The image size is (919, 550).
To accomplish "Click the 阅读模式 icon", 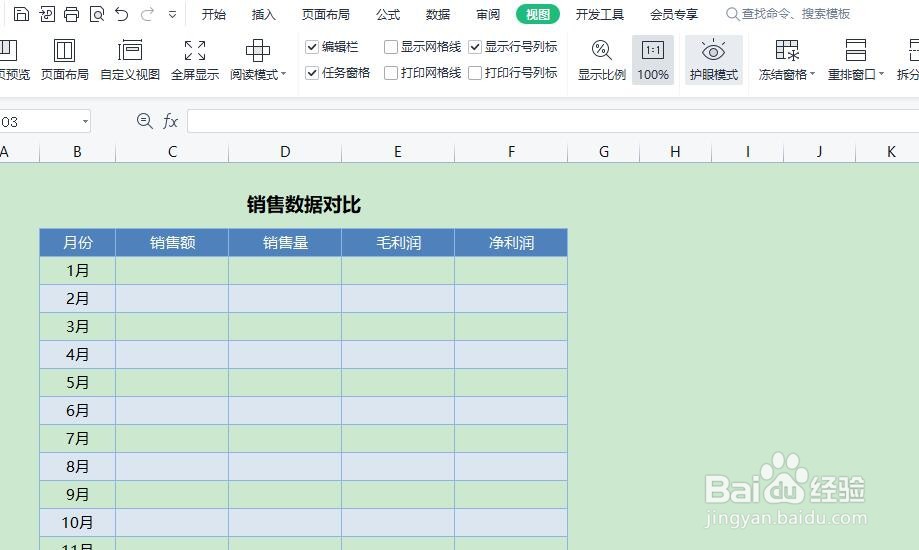I will pyautogui.click(x=257, y=51).
